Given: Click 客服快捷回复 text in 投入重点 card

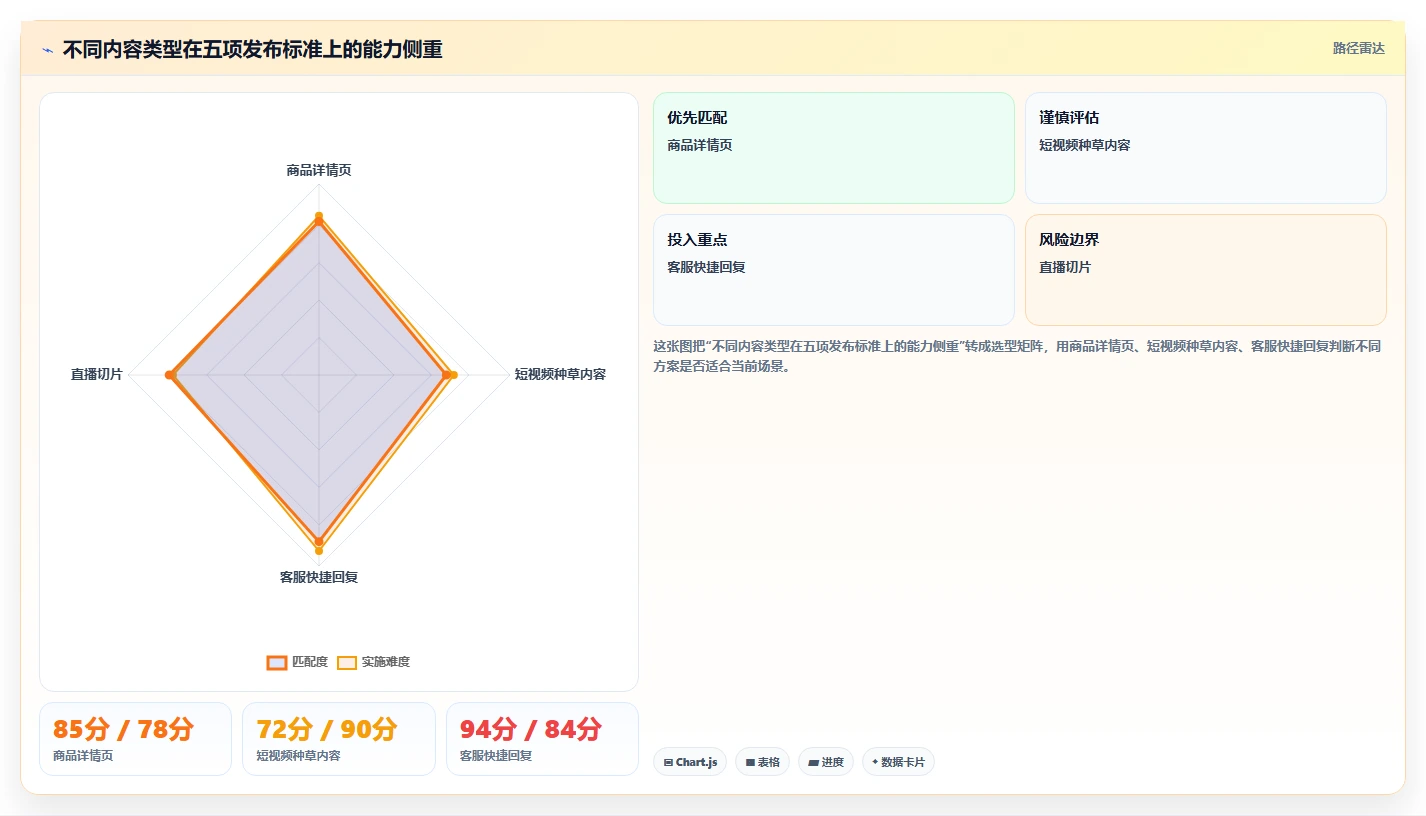Looking at the screenshot, I should coord(706,267).
